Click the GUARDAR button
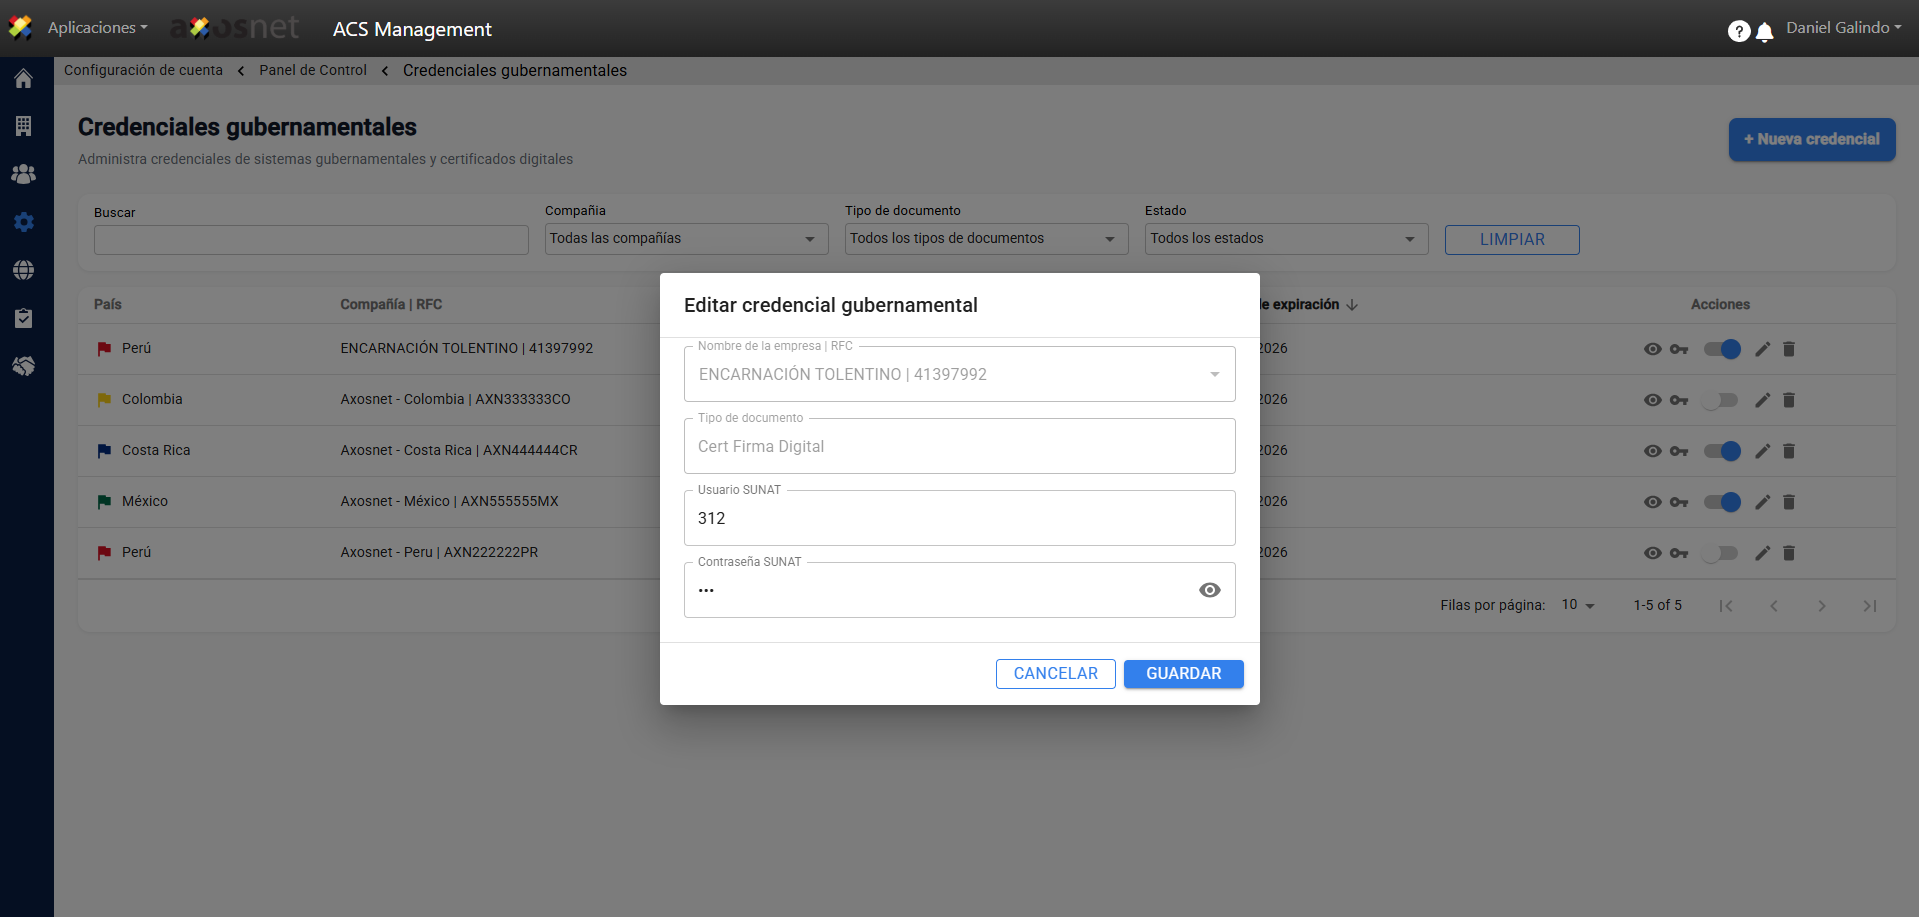Screen dimensions: 1919x917 pos(1183,674)
